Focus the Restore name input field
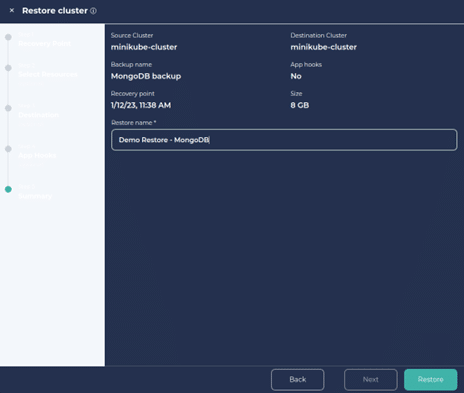464x393 pixels. point(284,140)
